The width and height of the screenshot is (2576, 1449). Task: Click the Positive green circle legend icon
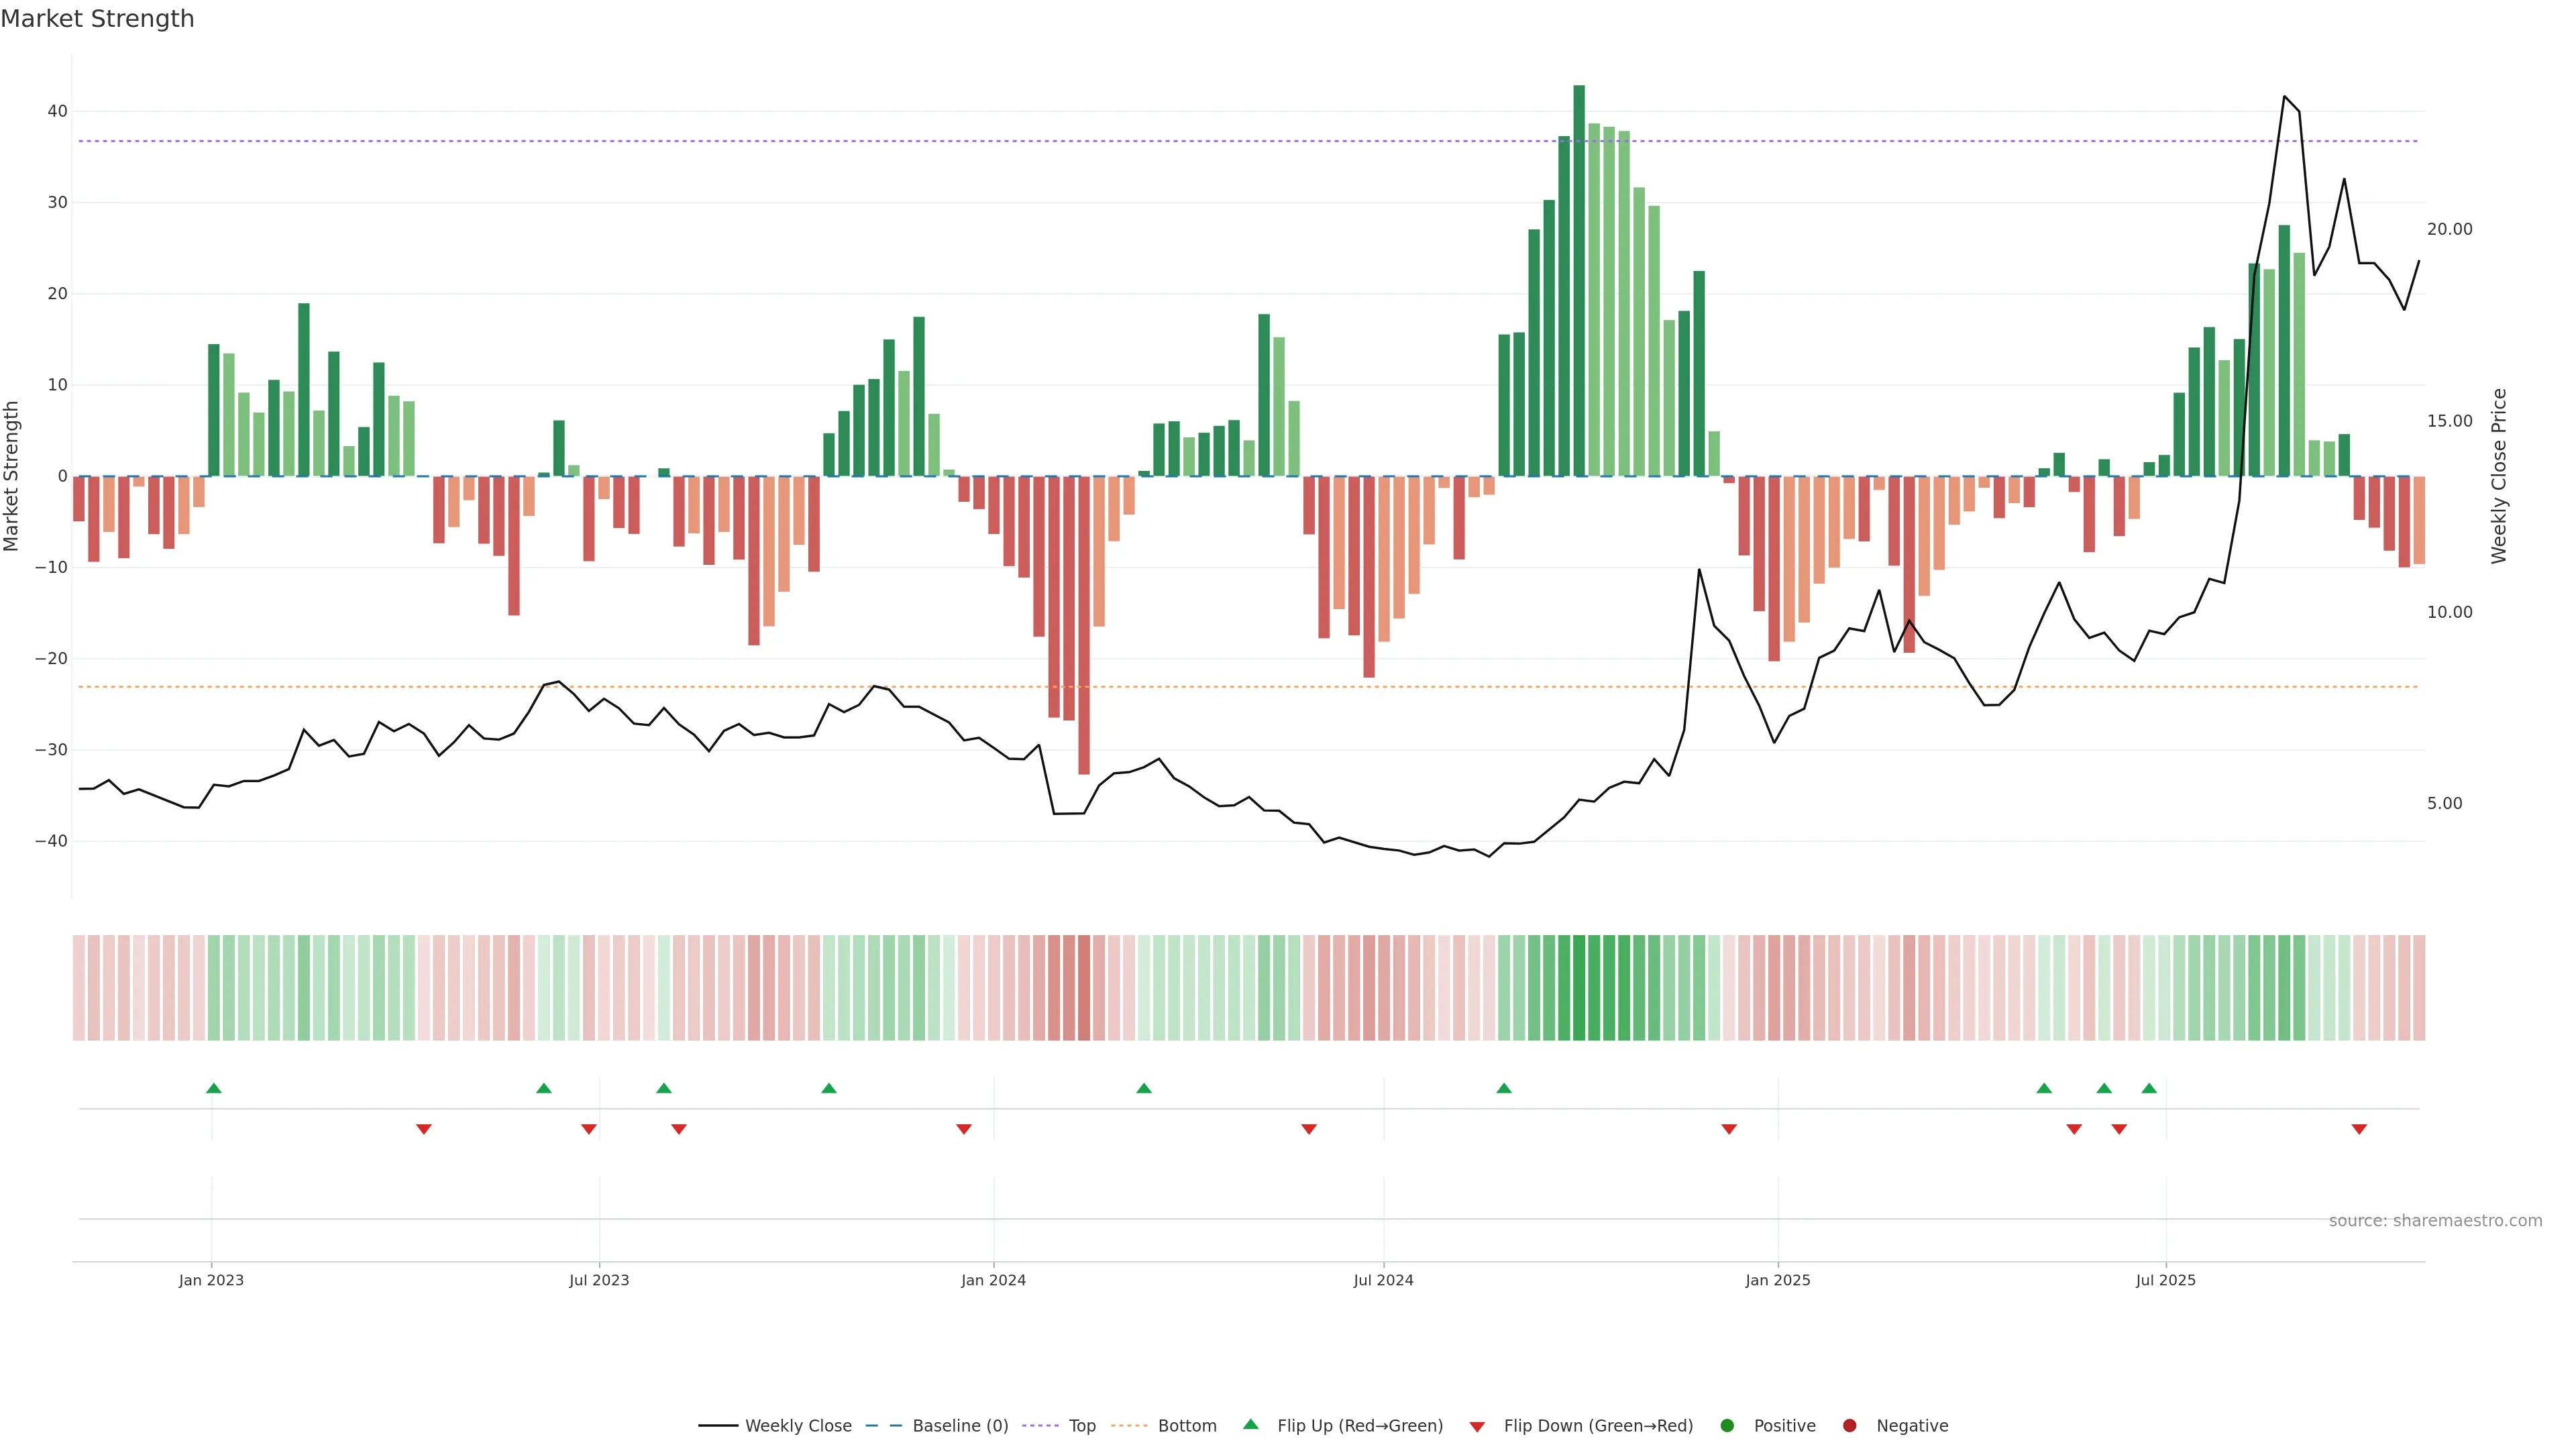point(1727,1426)
